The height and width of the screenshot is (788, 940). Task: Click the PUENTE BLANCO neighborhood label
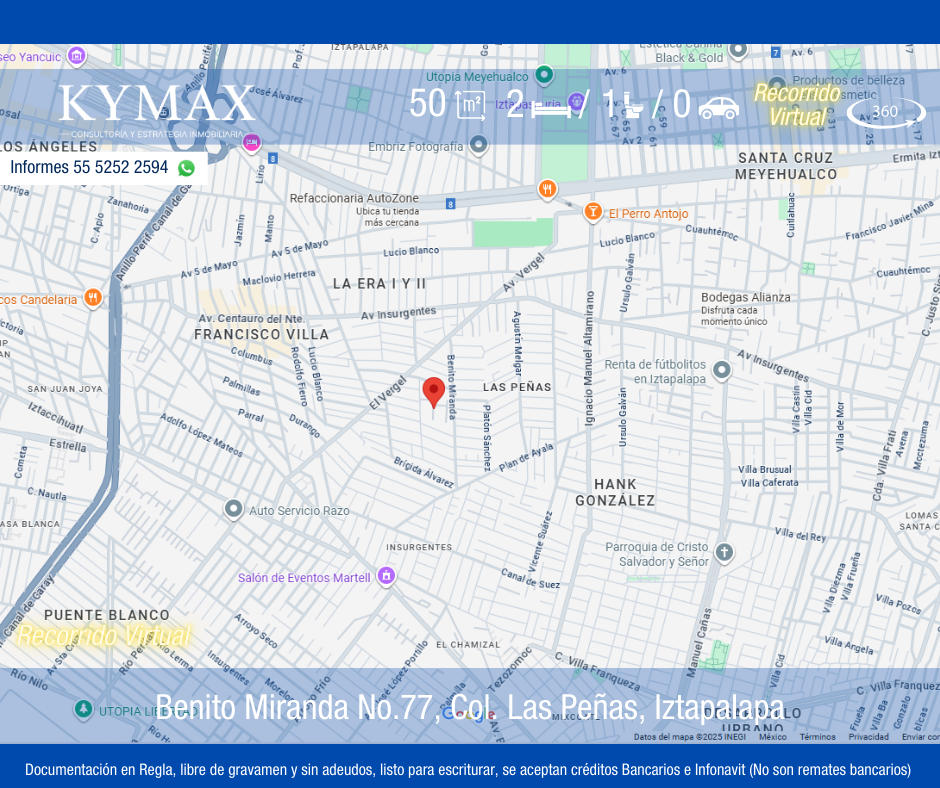(107, 615)
